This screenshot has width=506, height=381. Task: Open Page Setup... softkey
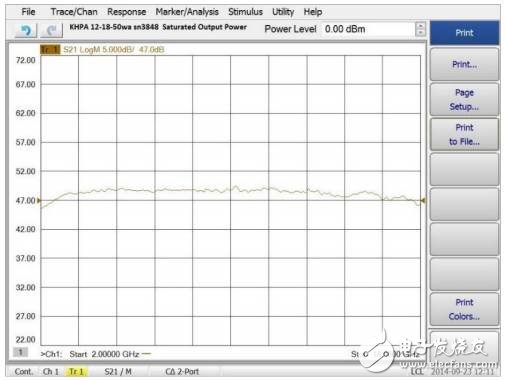[465, 100]
